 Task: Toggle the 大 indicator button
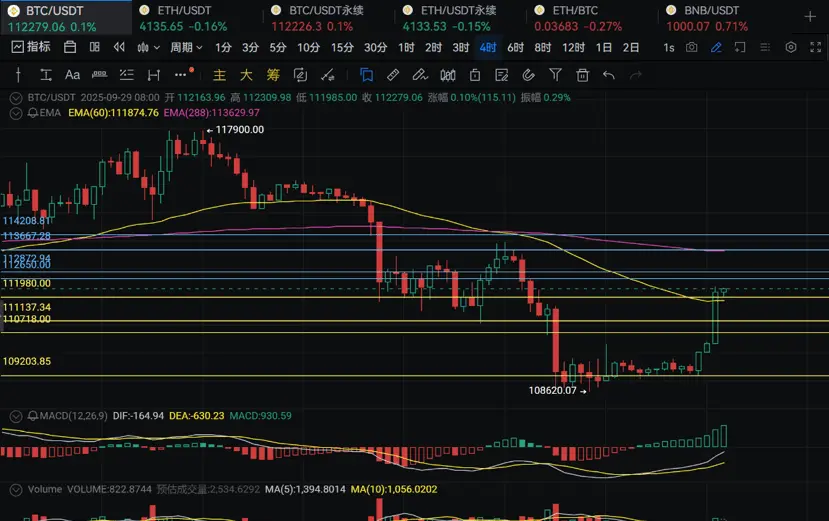tap(246, 75)
